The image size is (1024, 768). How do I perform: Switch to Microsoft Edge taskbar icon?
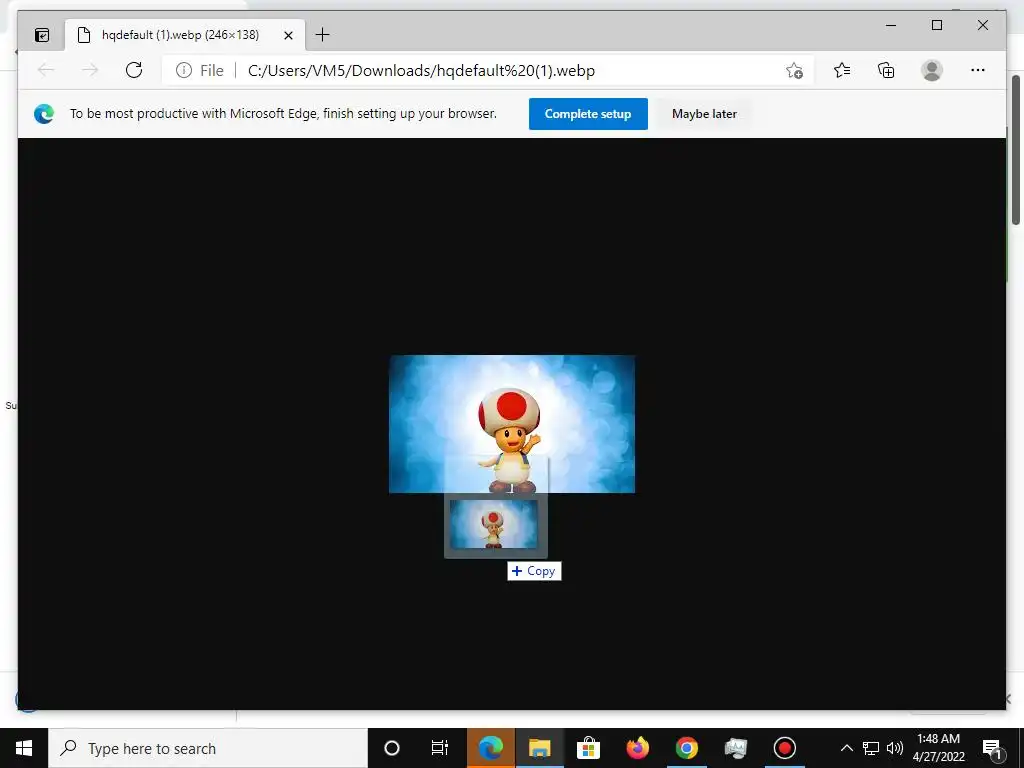point(490,748)
